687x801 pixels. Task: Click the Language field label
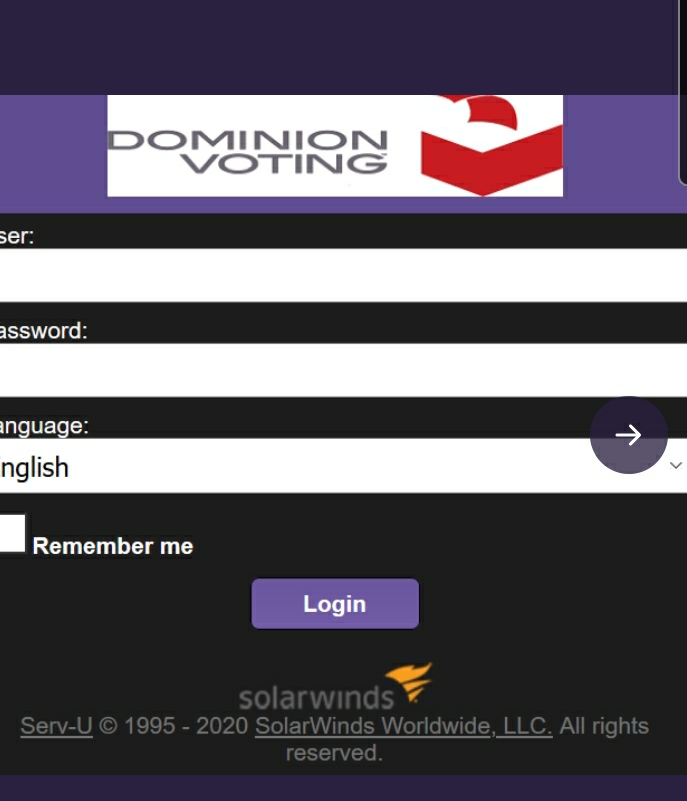(x=44, y=426)
